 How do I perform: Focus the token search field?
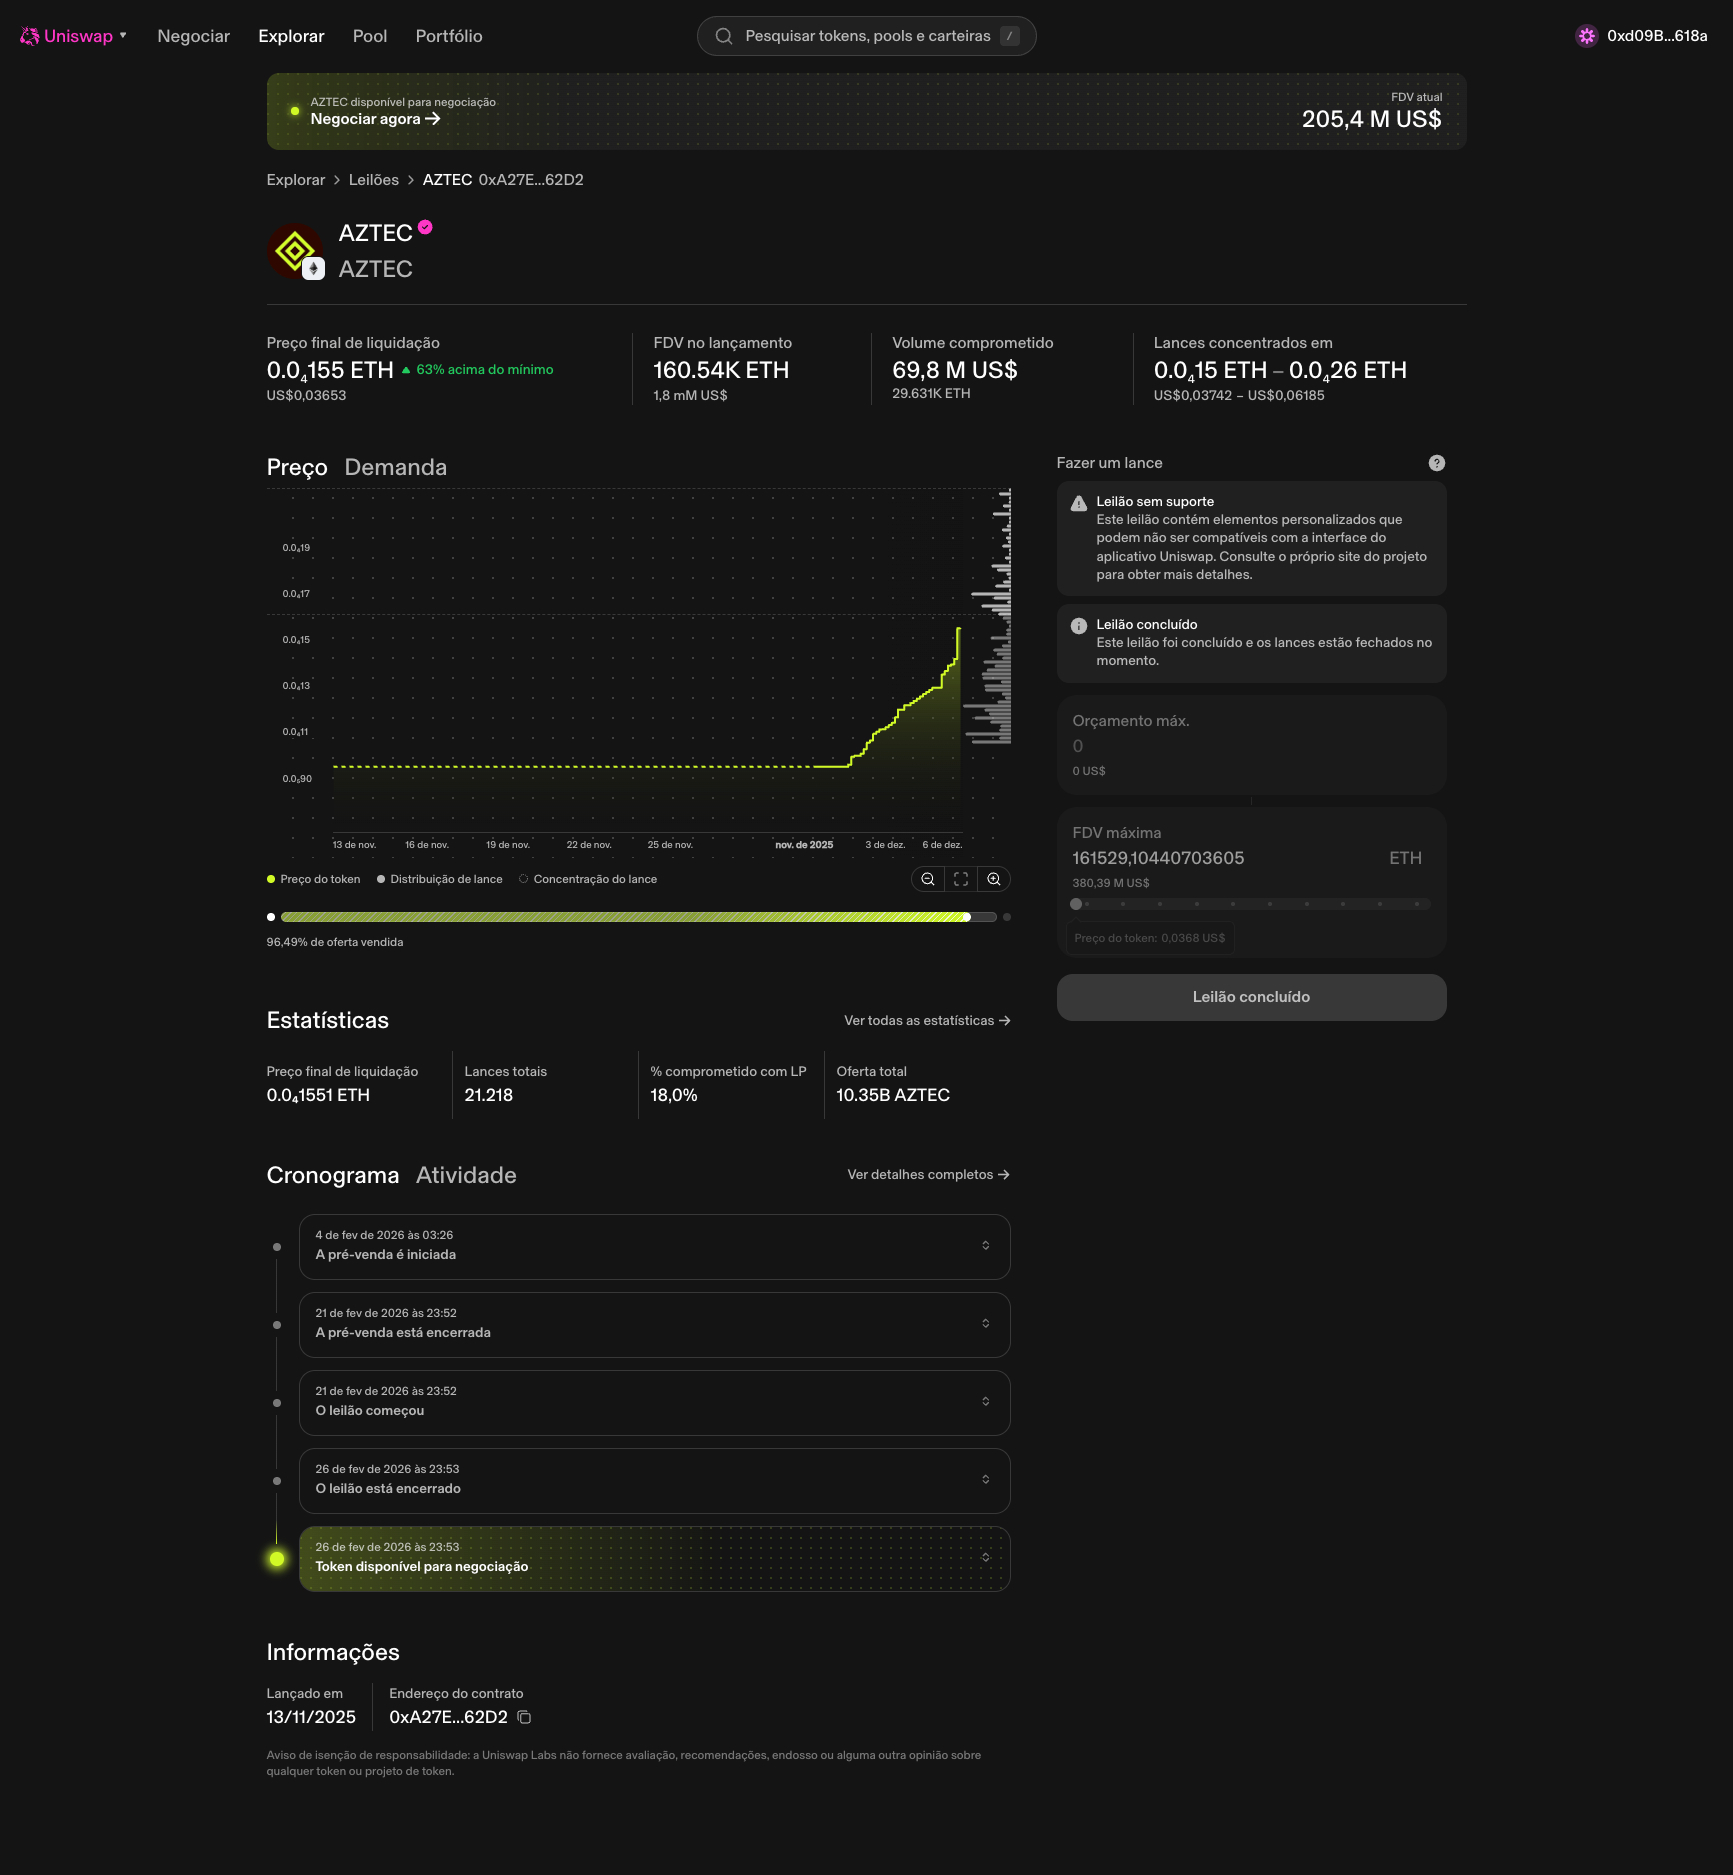pyautogui.click(x=866, y=36)
